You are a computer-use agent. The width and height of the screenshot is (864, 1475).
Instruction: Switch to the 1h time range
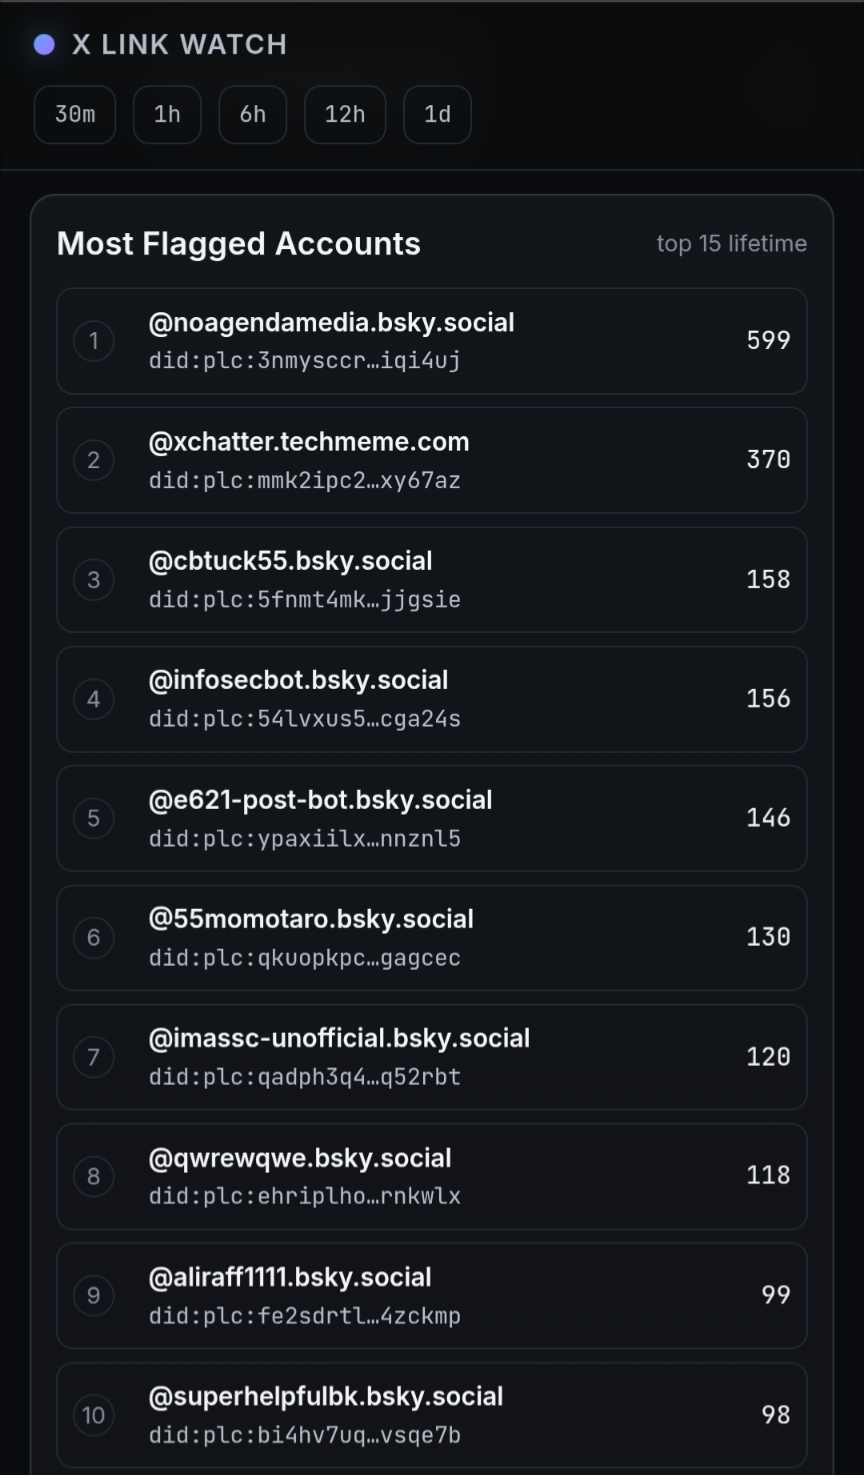click(x=167, y=114)
